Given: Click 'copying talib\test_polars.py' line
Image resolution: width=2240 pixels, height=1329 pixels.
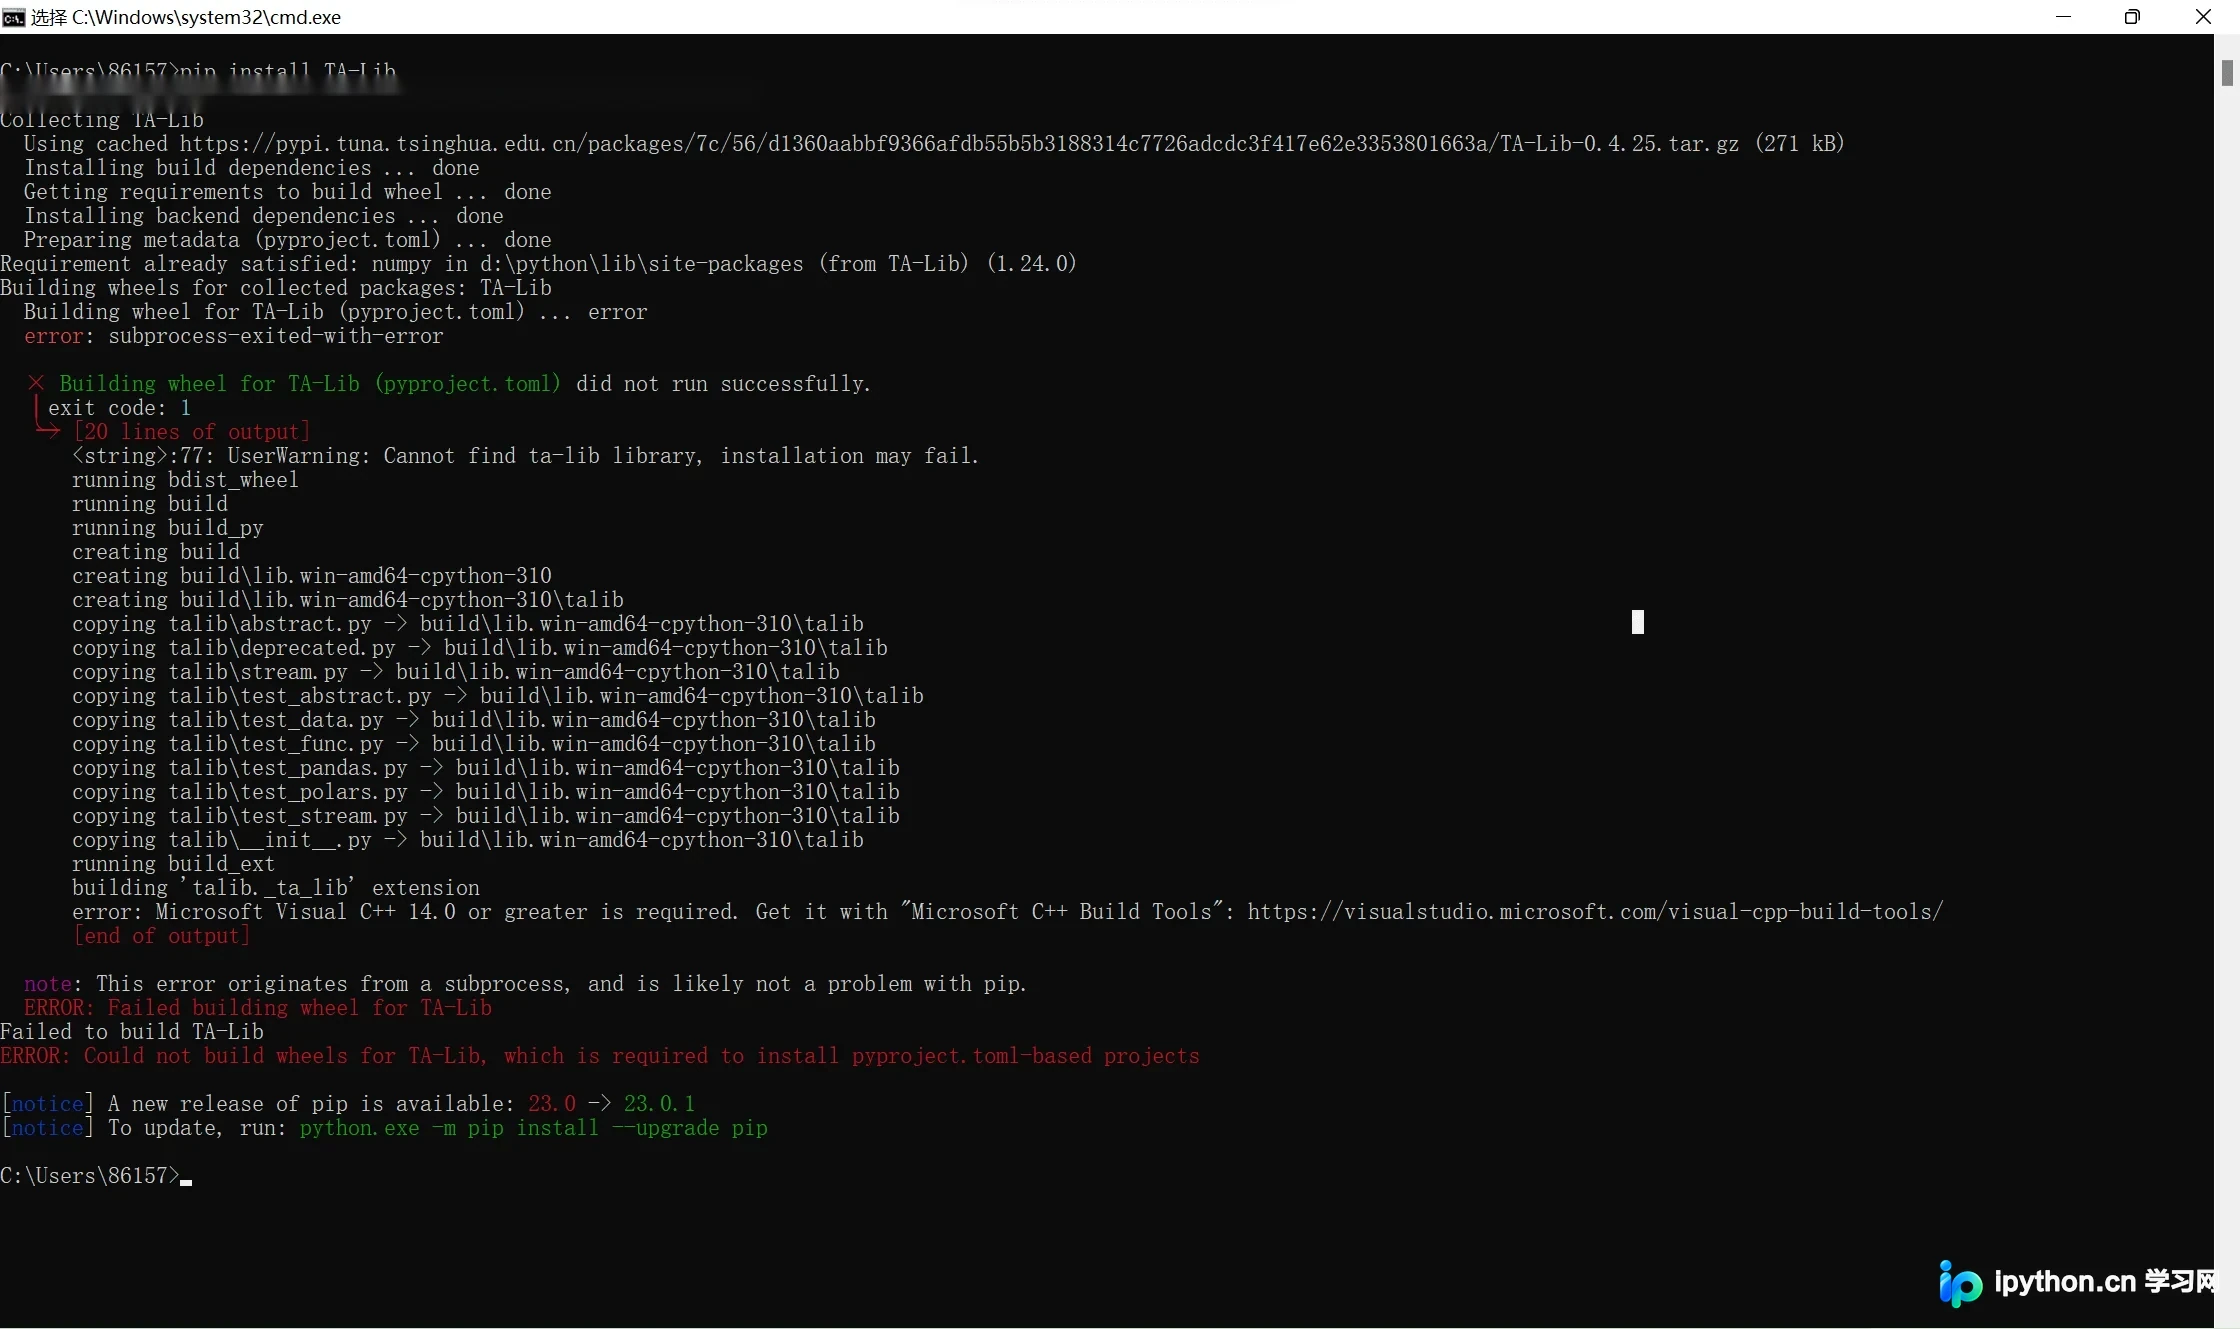Looking at the screenshot, I should [x=486, y=791].
